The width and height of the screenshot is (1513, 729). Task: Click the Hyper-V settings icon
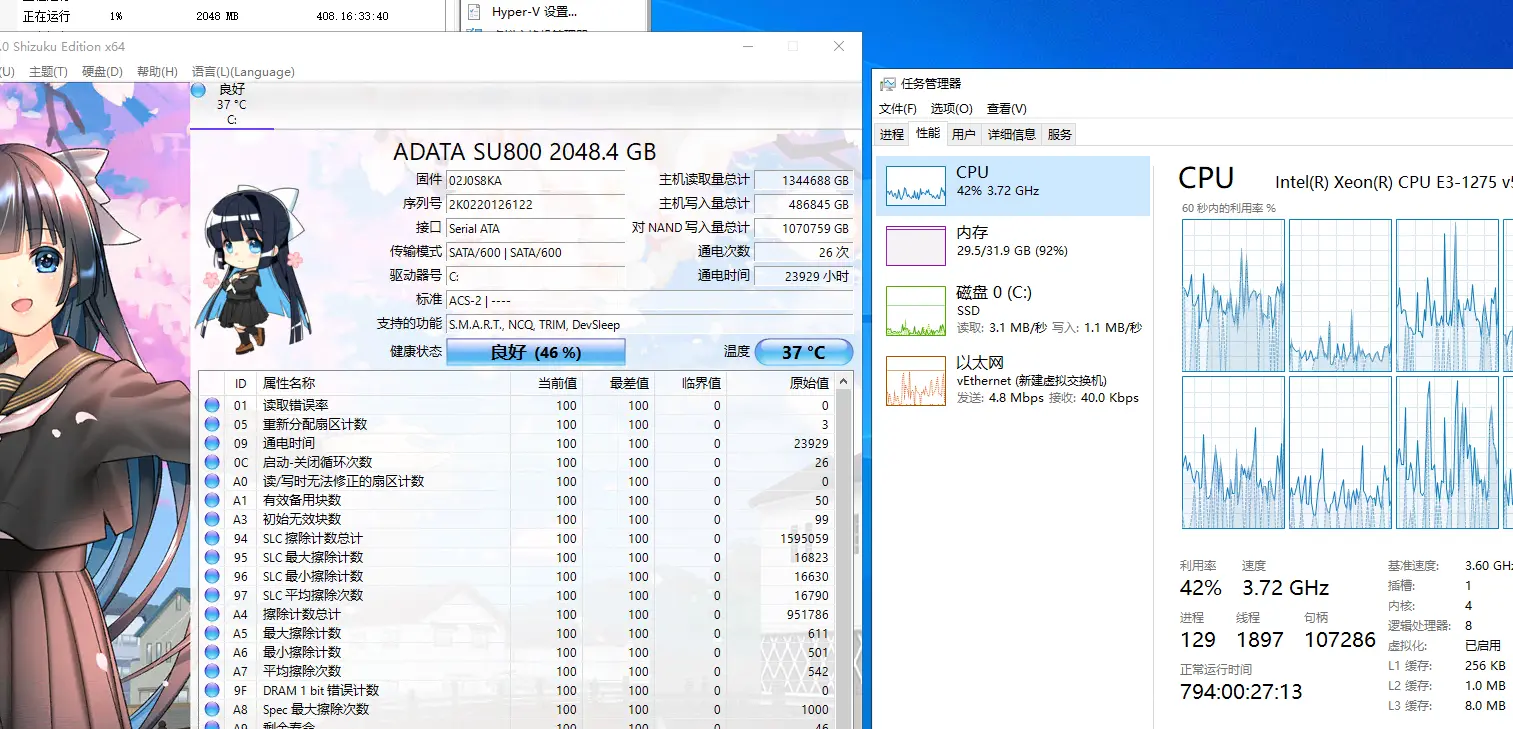pos(474,12)
